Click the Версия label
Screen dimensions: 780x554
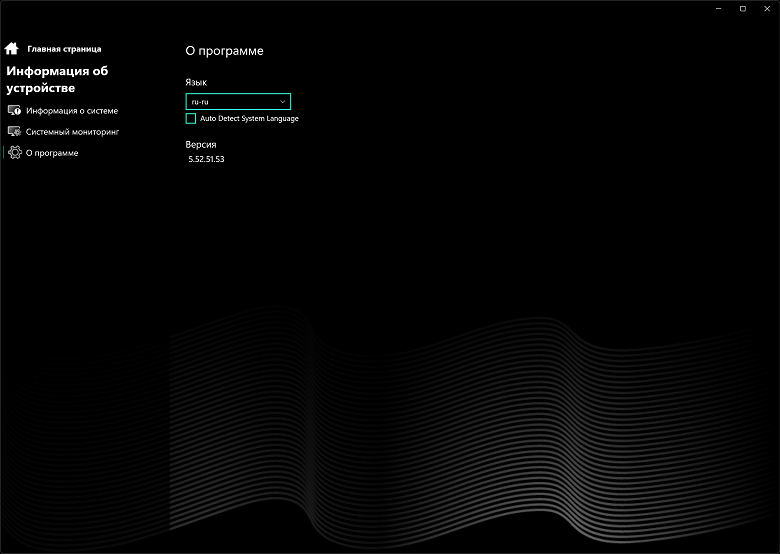(x=201, y=144)
